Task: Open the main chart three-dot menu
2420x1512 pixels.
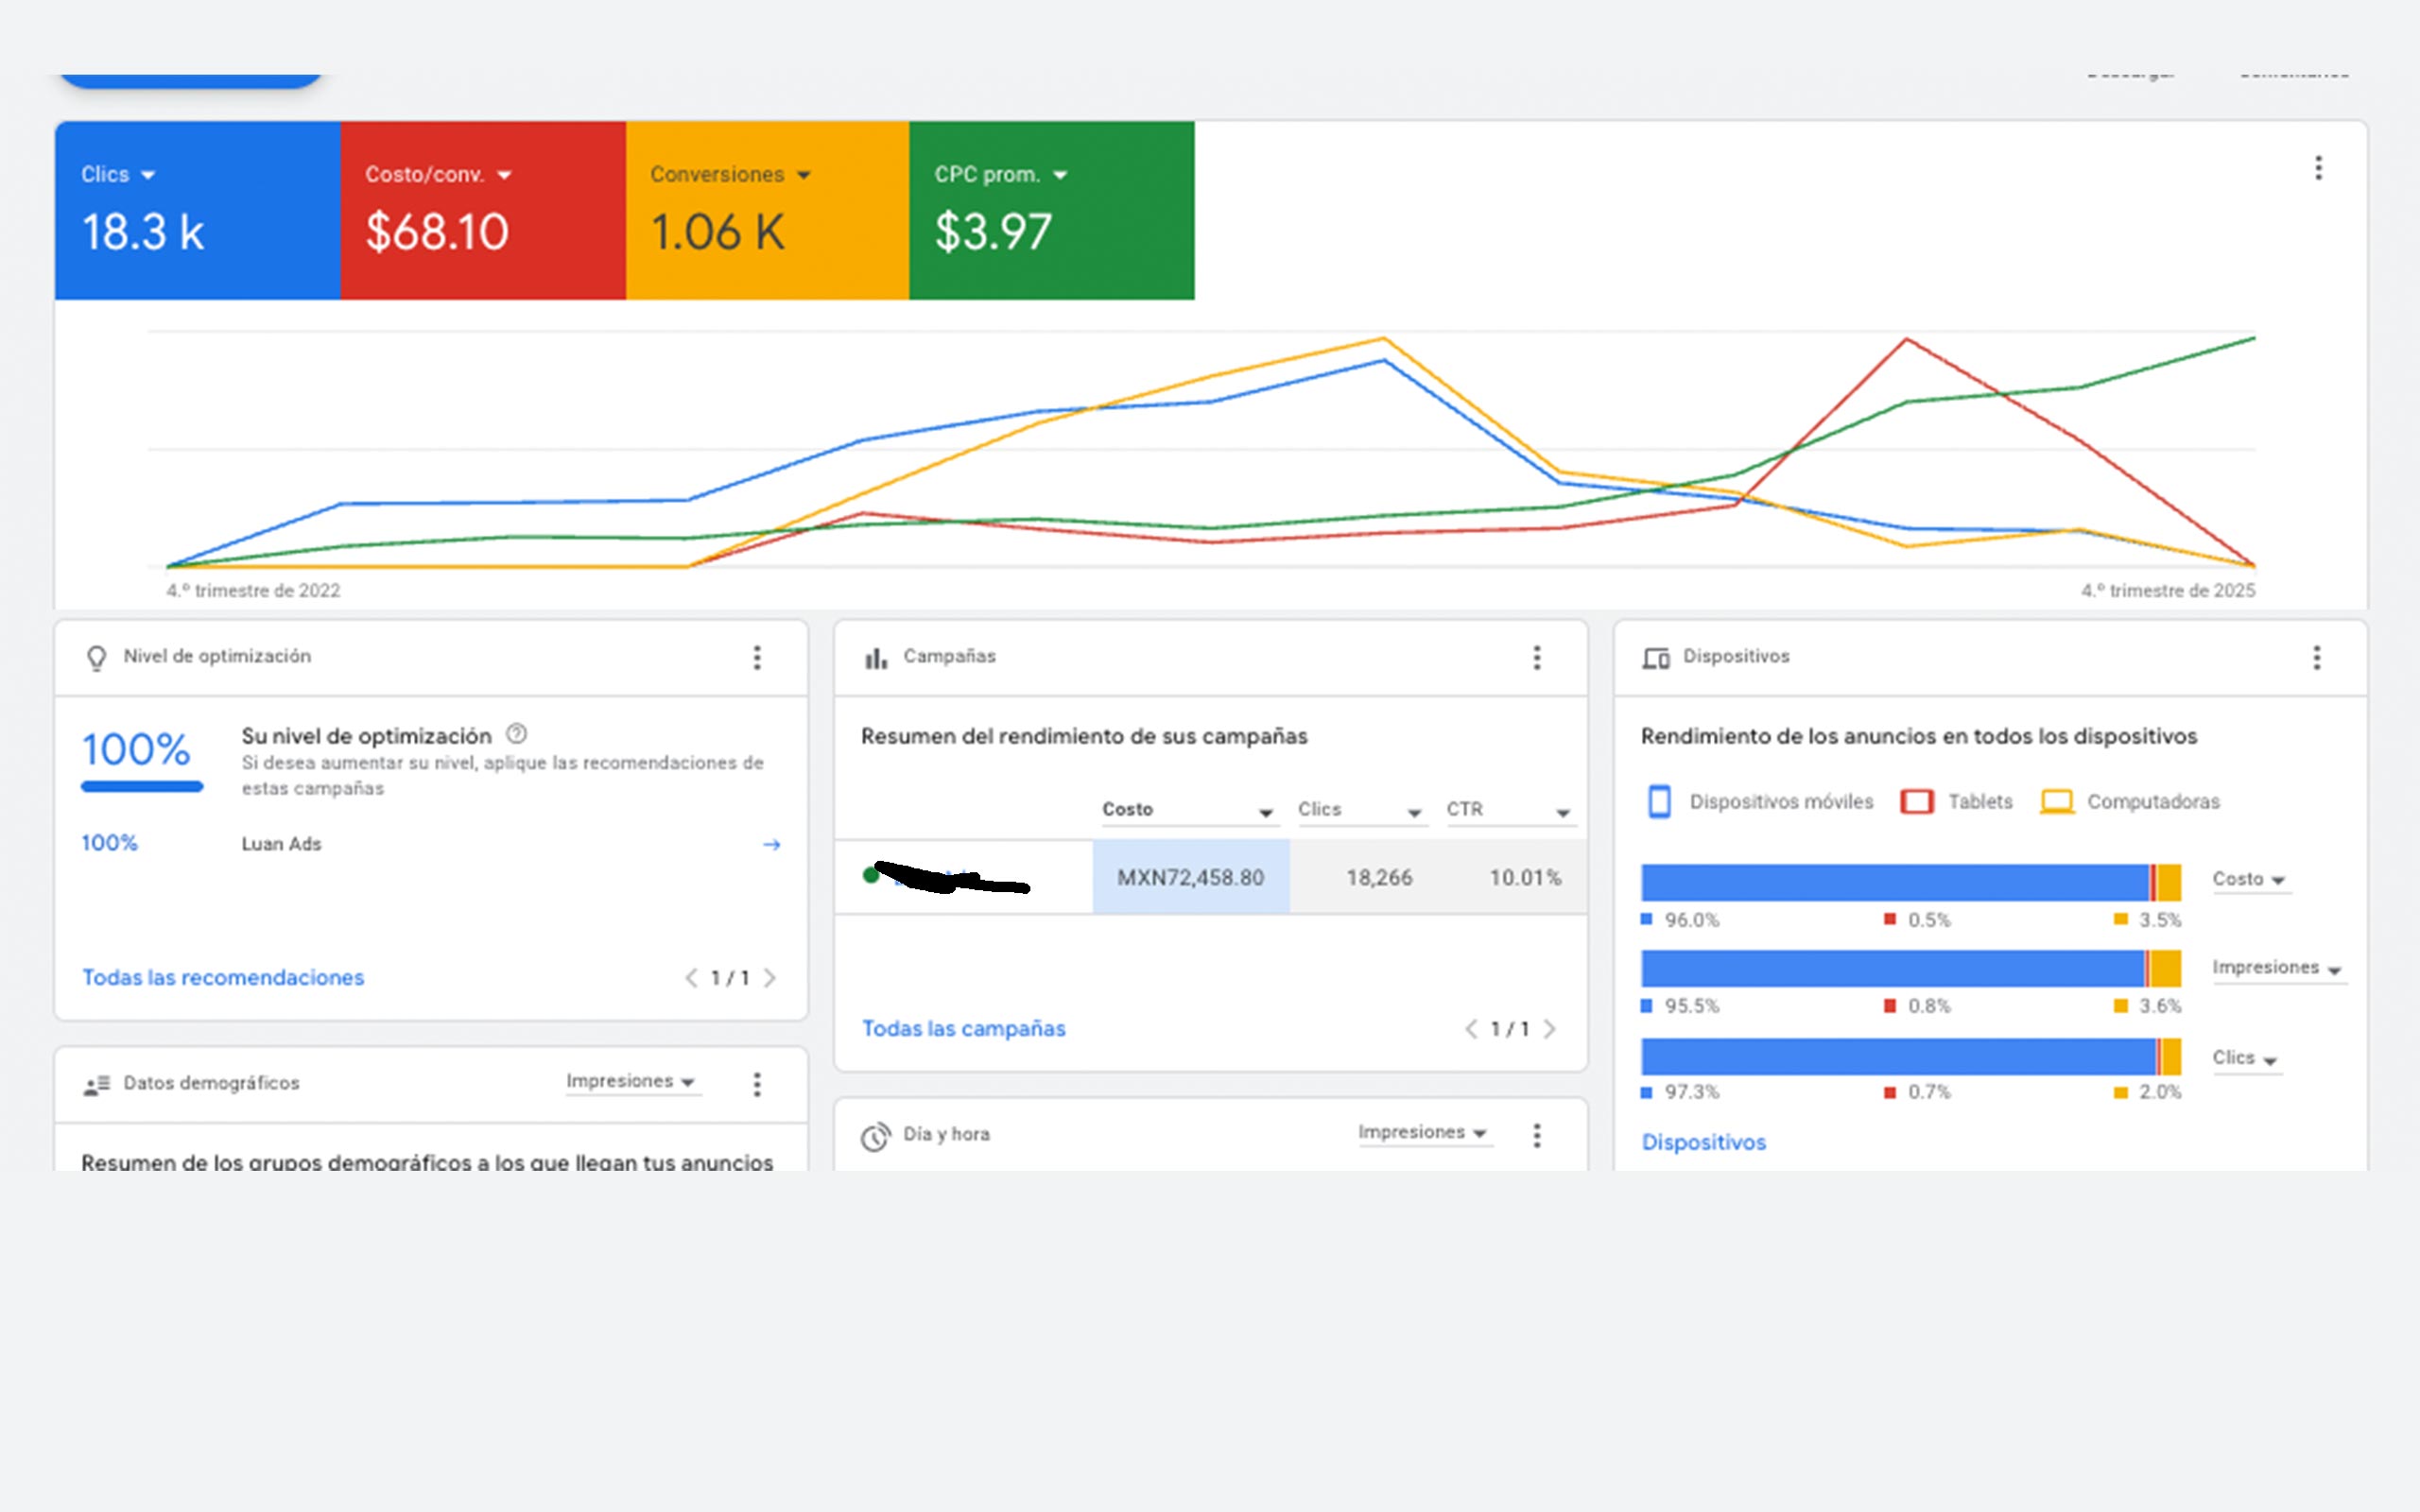Action: coord(2317,168)
